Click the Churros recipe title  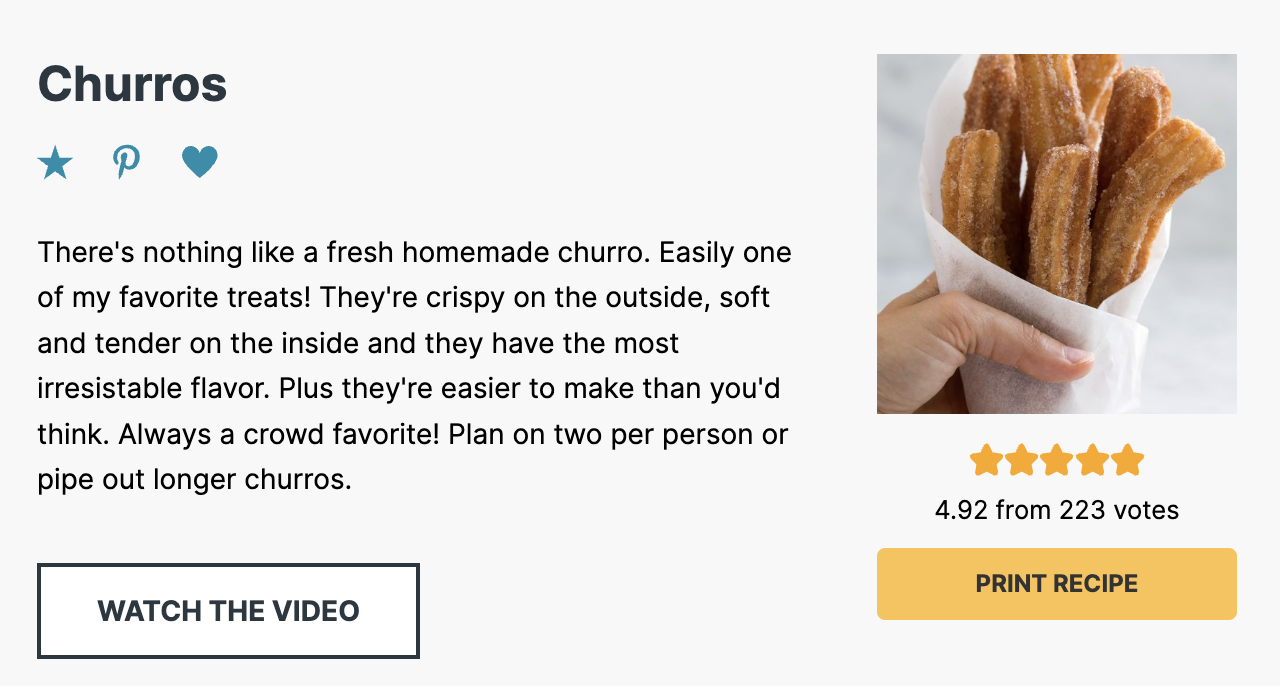(x=132, y=84)
